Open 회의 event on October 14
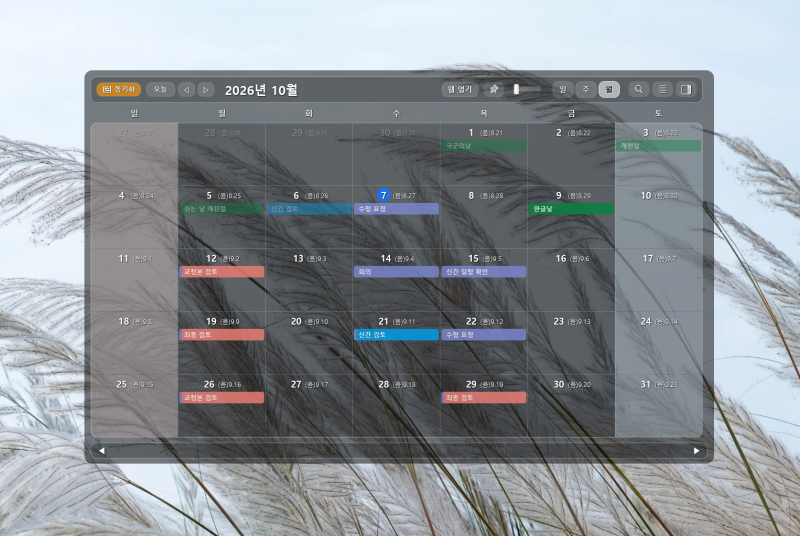The height and width of the screenshot is (536, 800). (x=396, y=272)
